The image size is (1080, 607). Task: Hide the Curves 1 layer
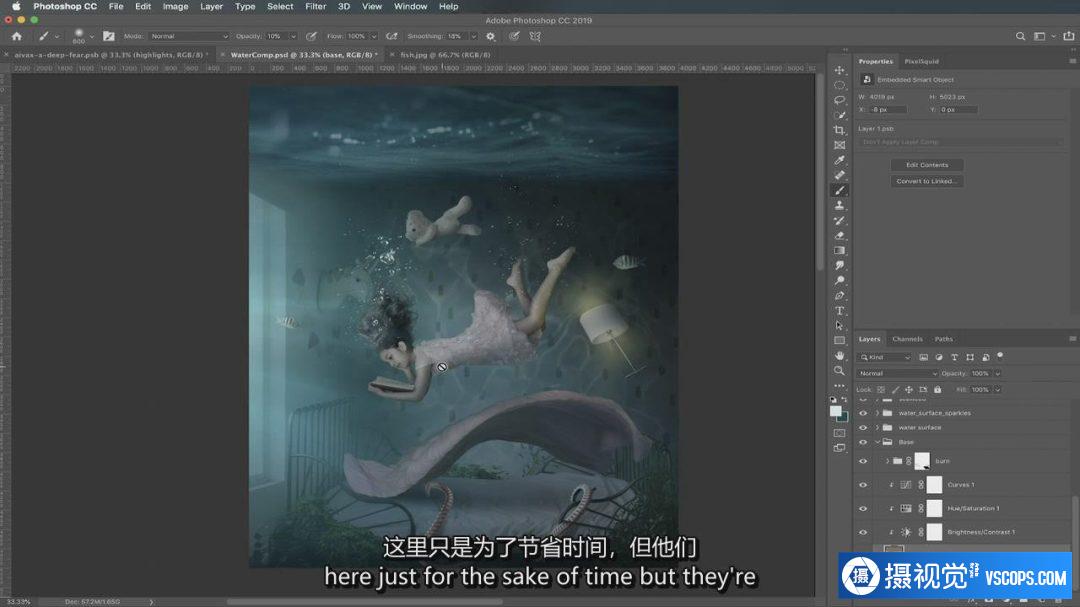(863, 485)
